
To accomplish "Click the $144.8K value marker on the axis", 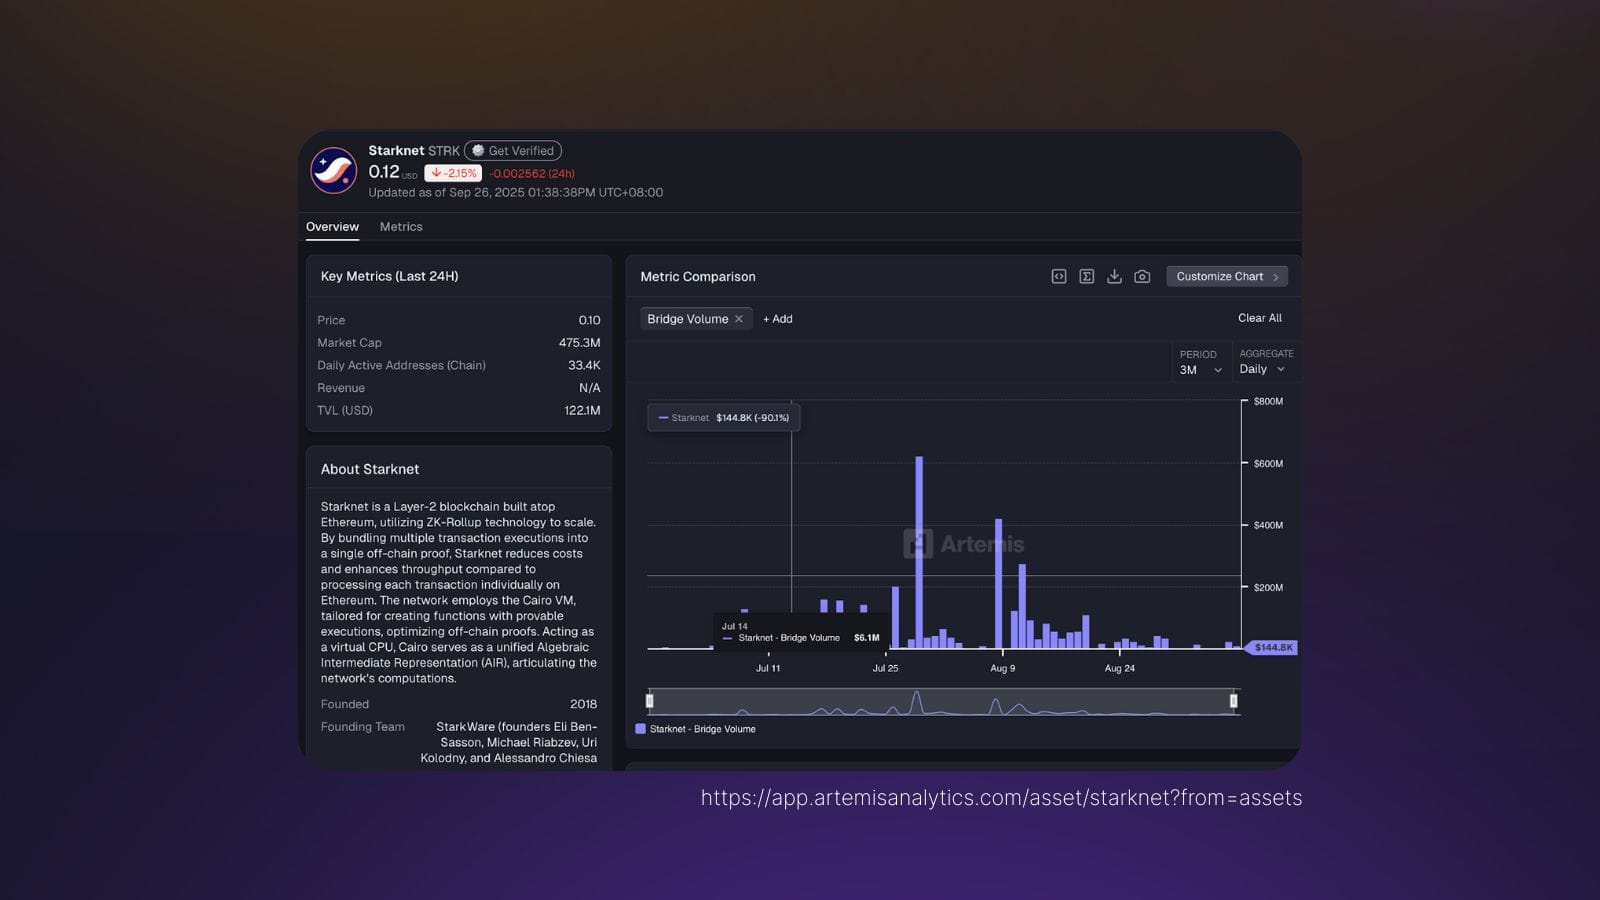I will [1274, 647].
